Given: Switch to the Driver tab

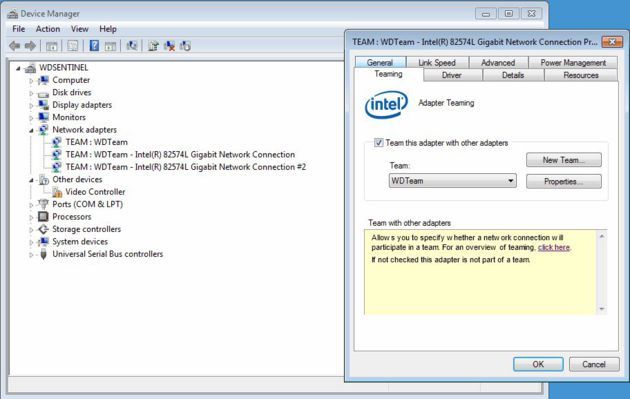Looking at the screenshot, I should (452, 75).
